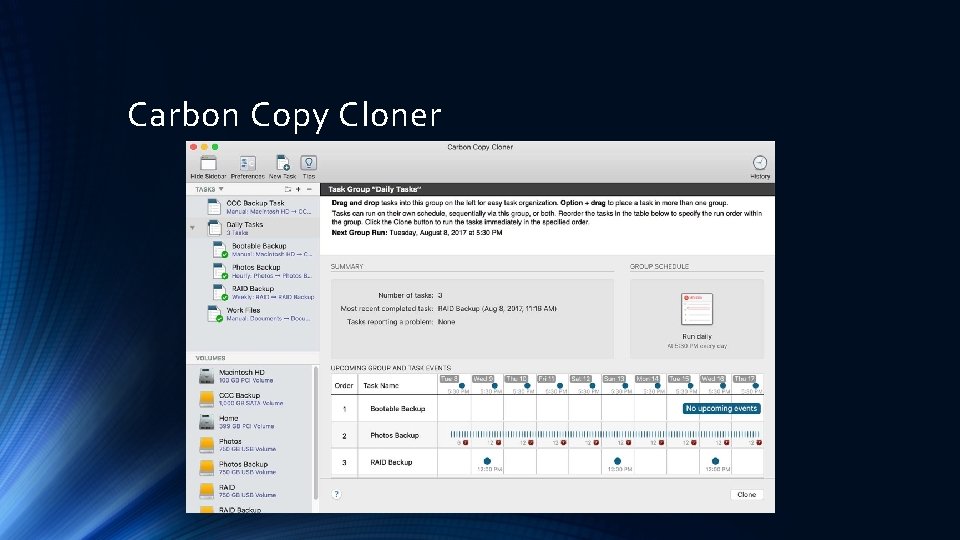Click the RAID volume drive icon
960x540 pixels.
tap(207, 490)
